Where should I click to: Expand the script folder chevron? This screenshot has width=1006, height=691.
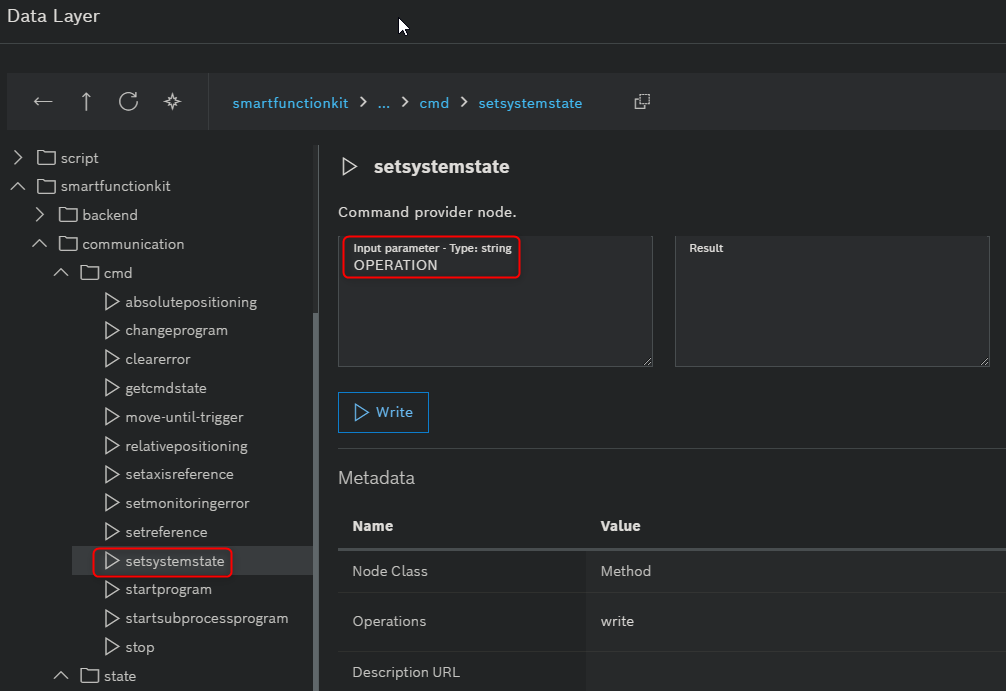(x=17, y=158)
